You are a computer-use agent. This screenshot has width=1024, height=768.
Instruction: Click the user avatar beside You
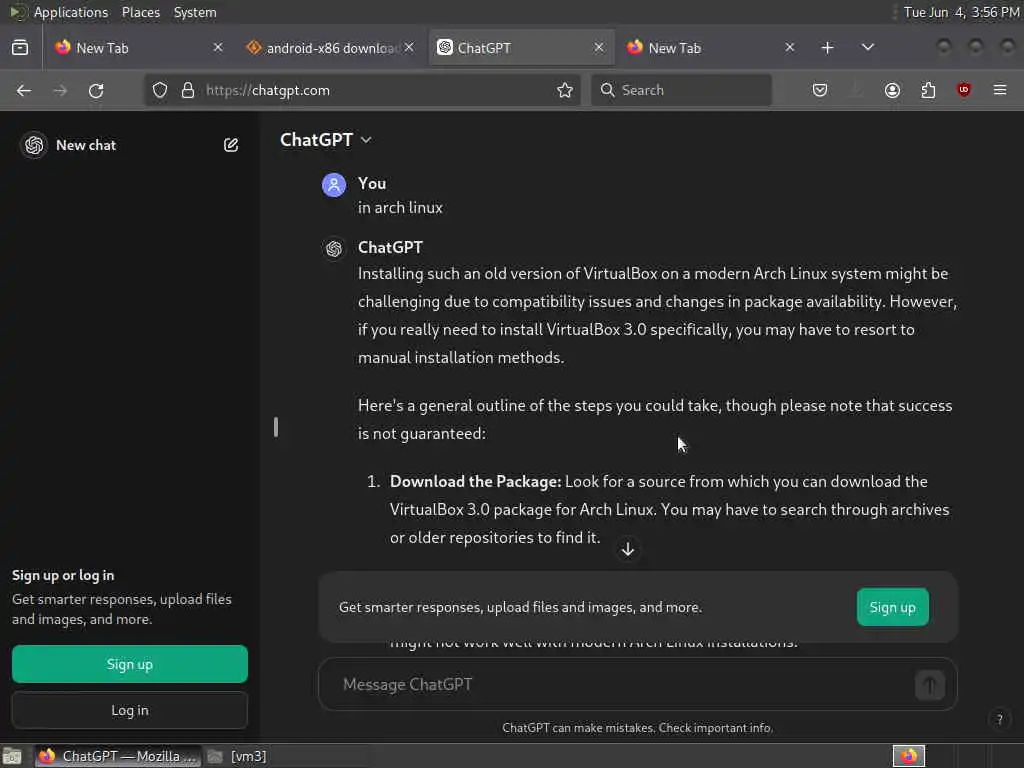click(334, 185)
